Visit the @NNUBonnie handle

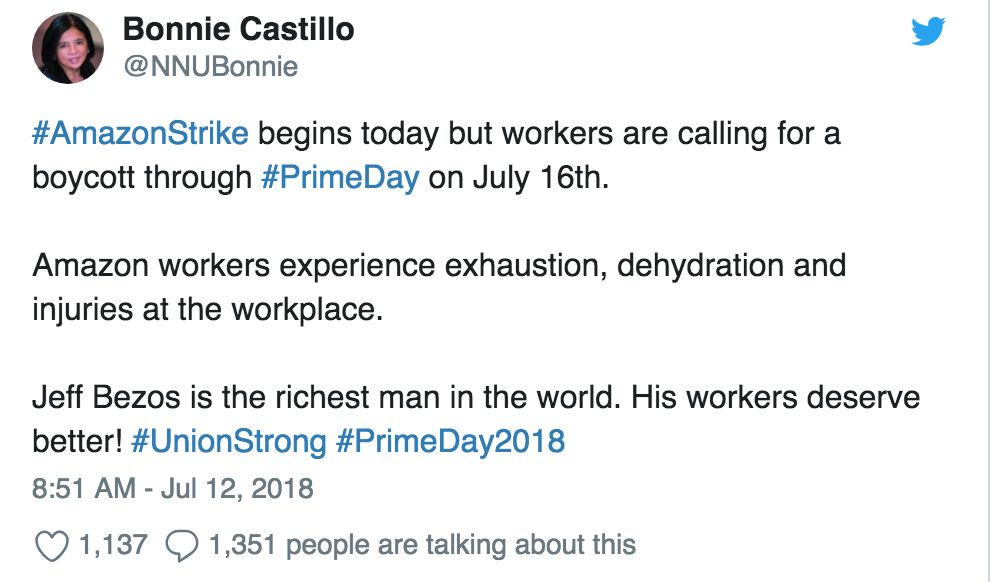(210, 67)
